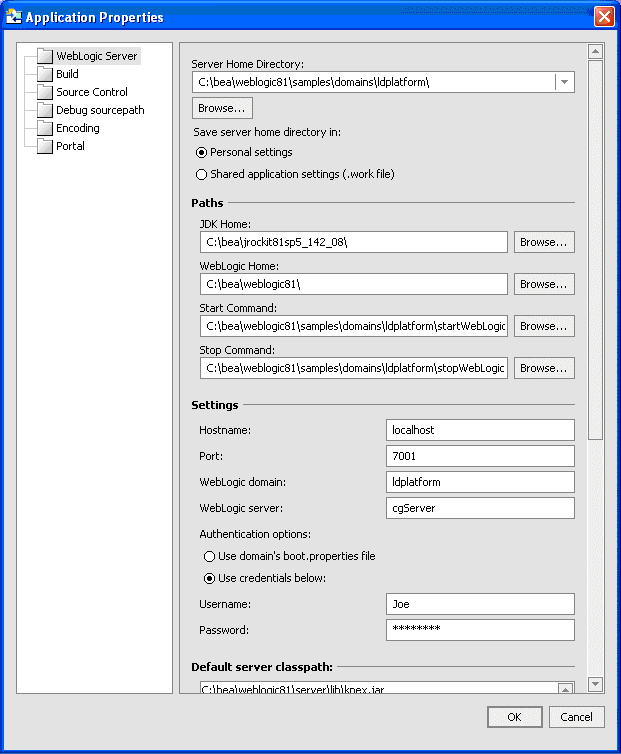The width and height of the screenshot is (621, 754).
Task: Click the WebLogic server field cgServer
Action: point(480,508)
